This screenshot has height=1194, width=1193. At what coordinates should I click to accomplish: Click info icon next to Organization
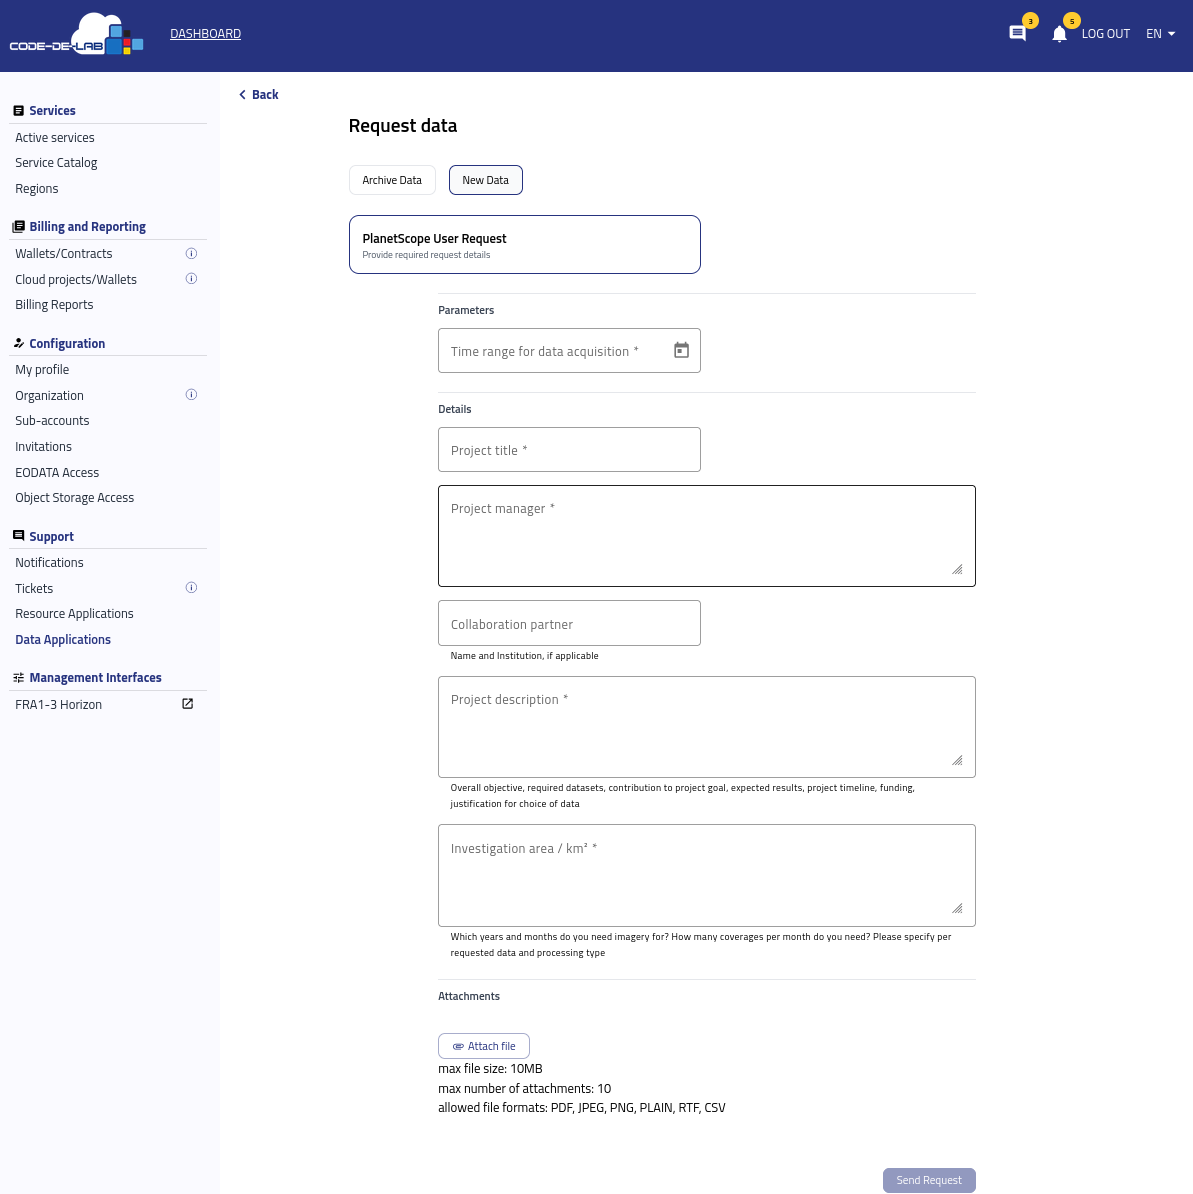click(x=191, y=394)
